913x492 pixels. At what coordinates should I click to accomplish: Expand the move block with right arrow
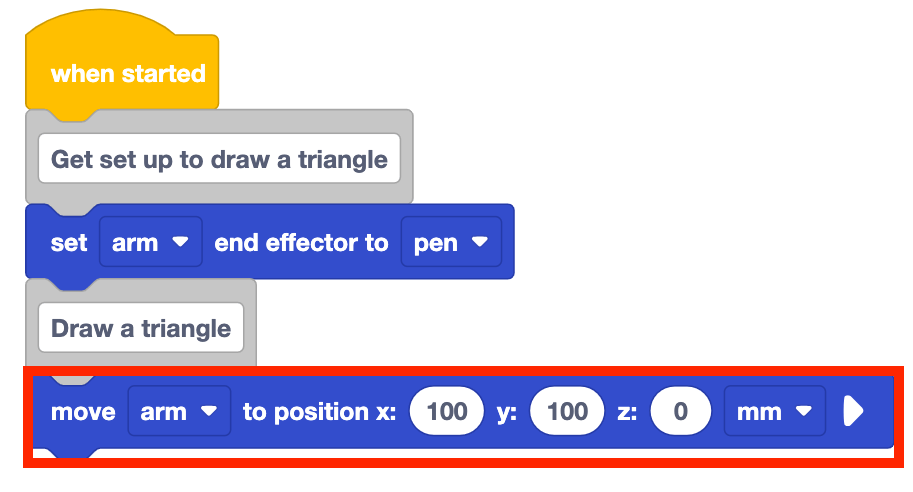point(852,411)
